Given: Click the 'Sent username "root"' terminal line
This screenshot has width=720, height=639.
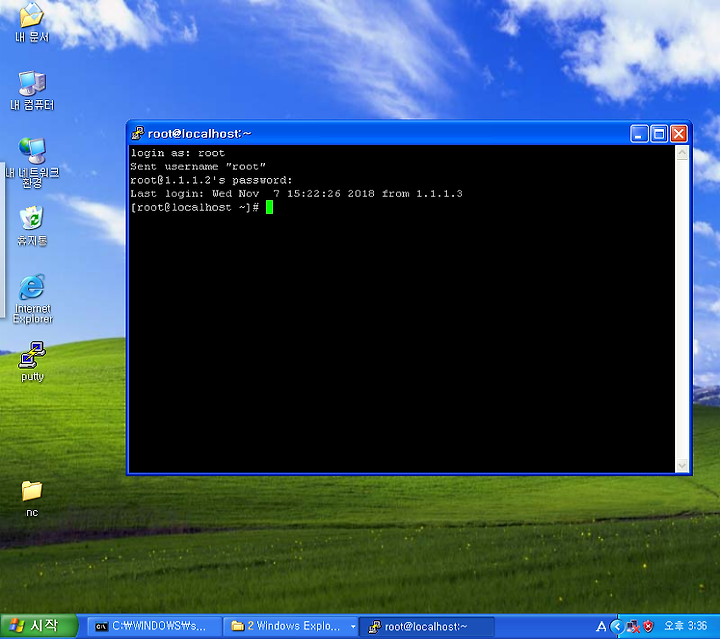Looking at the screenshot, I should 198,167.
